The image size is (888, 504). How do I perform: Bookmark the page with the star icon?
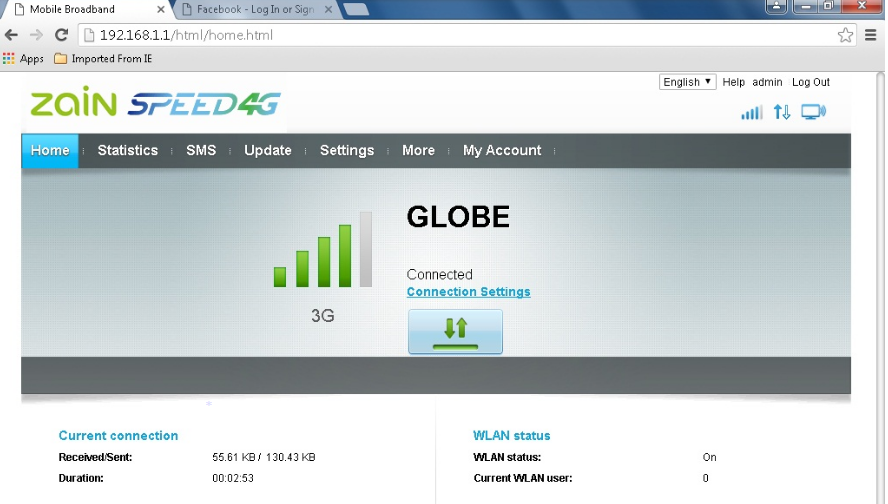(x=845, y=35)
